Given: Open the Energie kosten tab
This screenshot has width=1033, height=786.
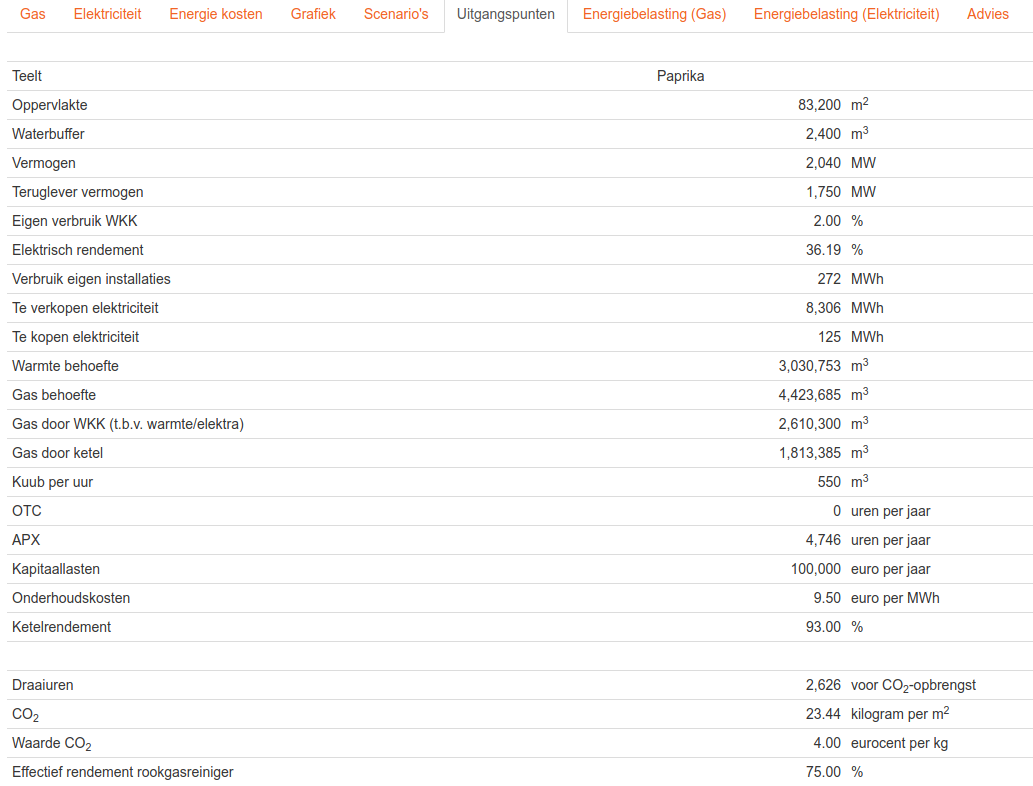Looking at the screenshot, I should [x=216, y=14].
